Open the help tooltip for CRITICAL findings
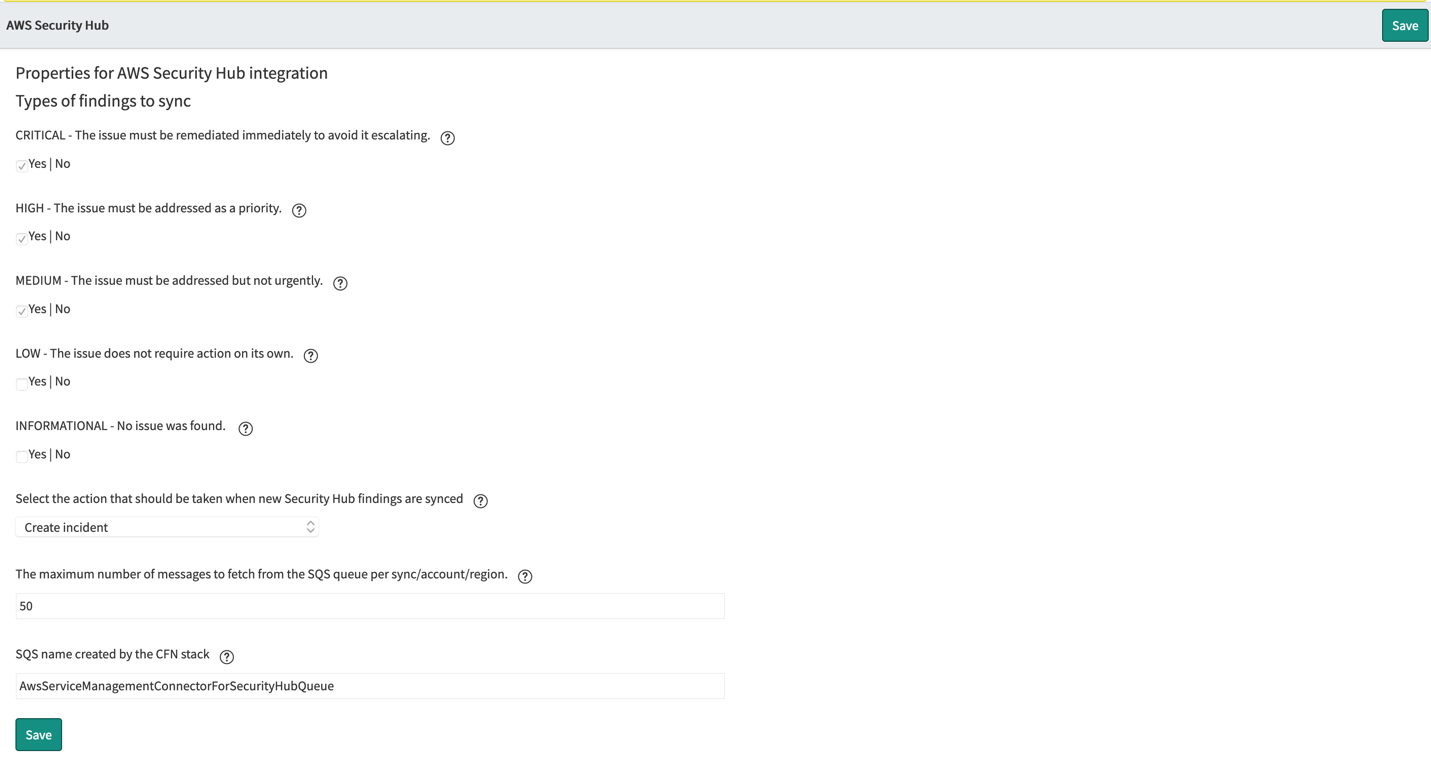The height and width of the screenshot is (767, 1431). [447, 138]
